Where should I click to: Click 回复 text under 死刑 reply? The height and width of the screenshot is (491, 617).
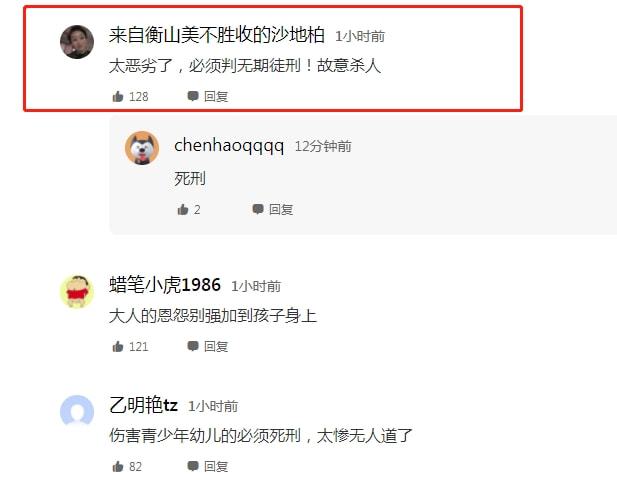pyautogui.click(x=281, y=209)
